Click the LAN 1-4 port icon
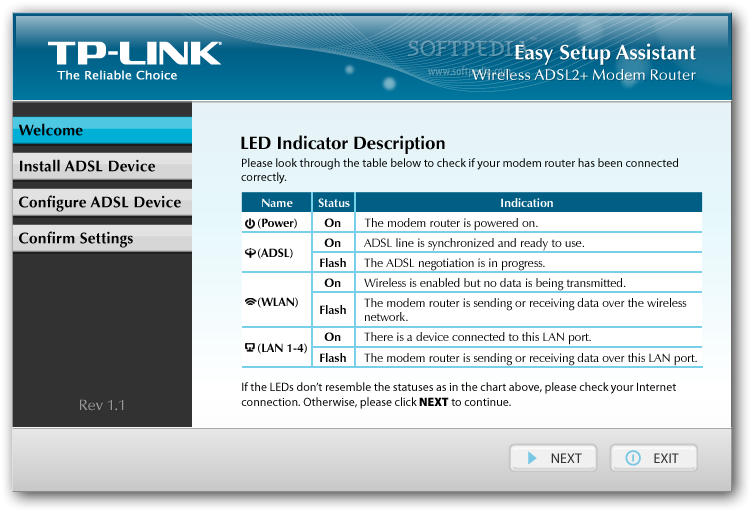 (x=250, y=348)
